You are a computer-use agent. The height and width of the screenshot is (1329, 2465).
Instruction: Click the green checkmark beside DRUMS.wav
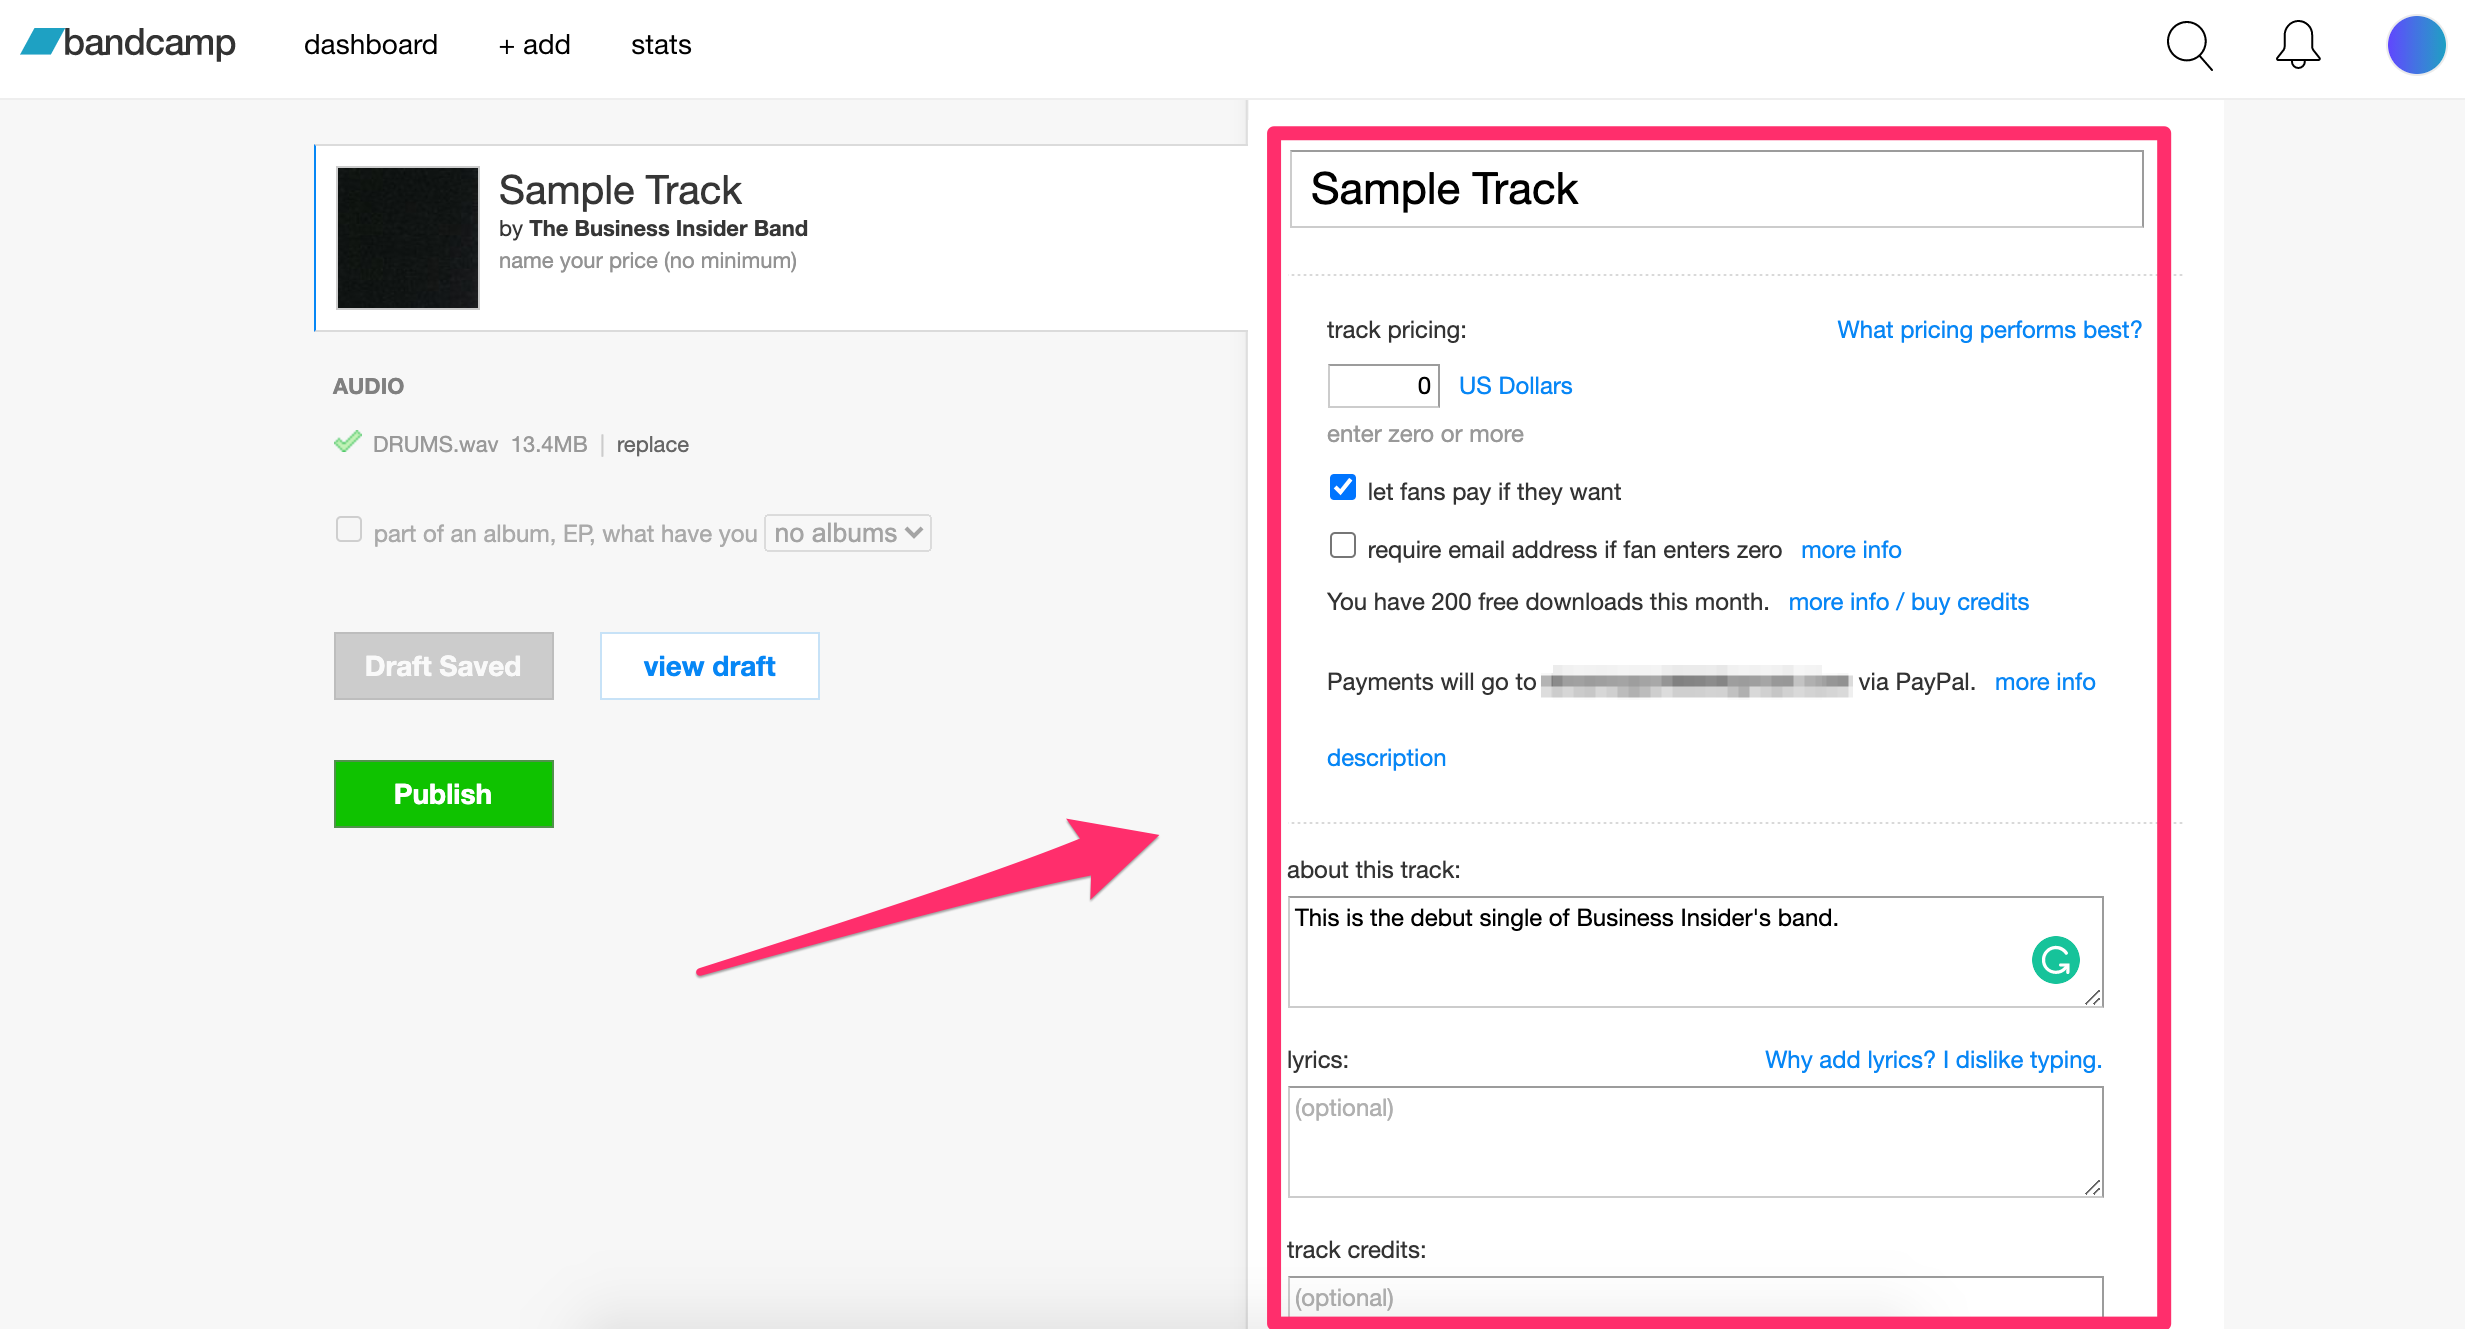point(348,443)
